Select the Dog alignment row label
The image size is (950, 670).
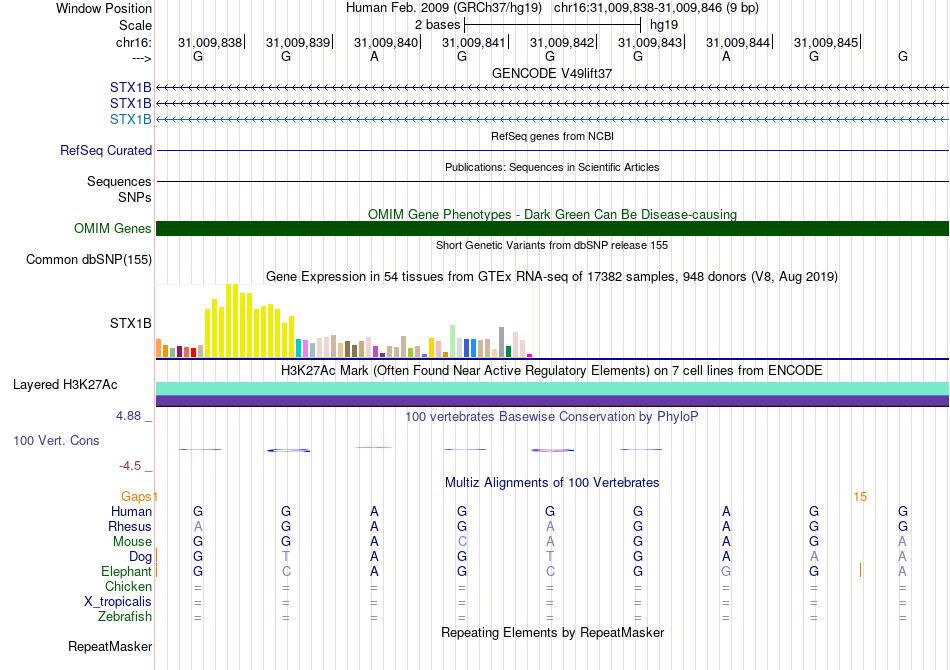pos(140,557)
